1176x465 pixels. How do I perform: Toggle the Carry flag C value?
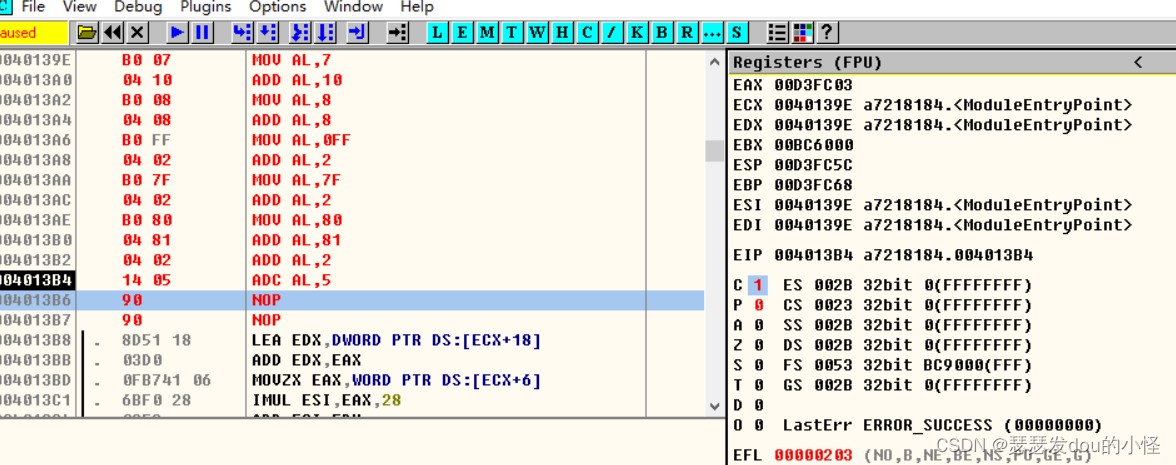(758, 286)
